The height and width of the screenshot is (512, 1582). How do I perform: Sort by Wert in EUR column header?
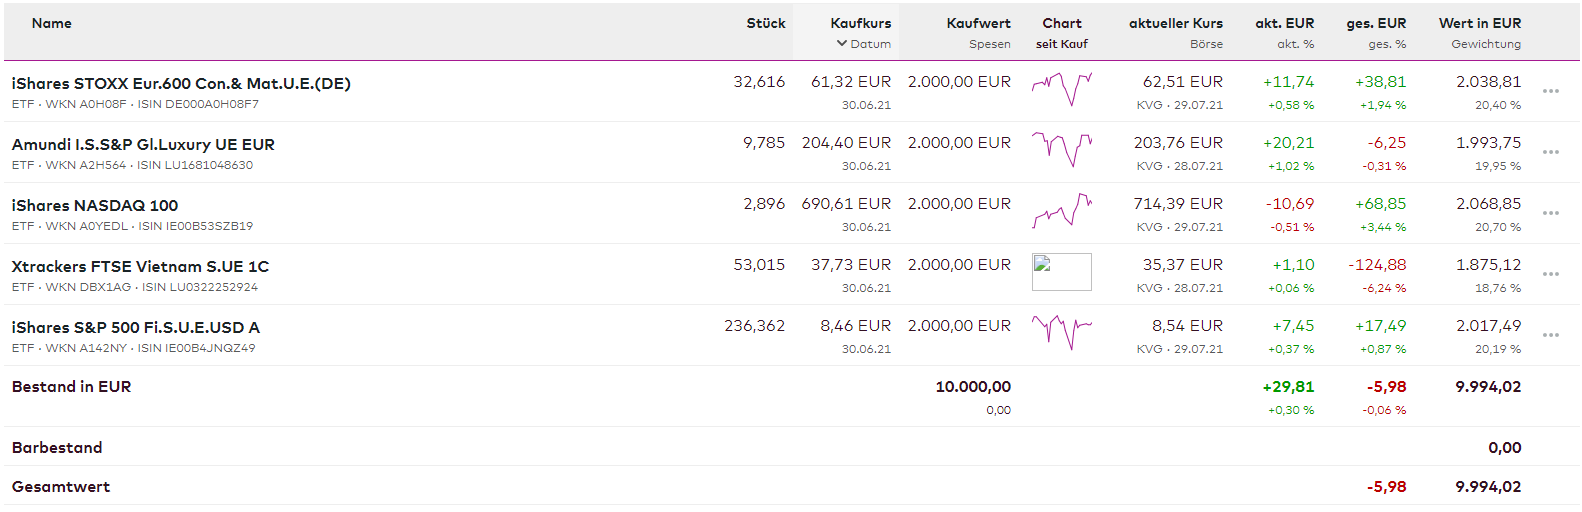click(1479, 23)
